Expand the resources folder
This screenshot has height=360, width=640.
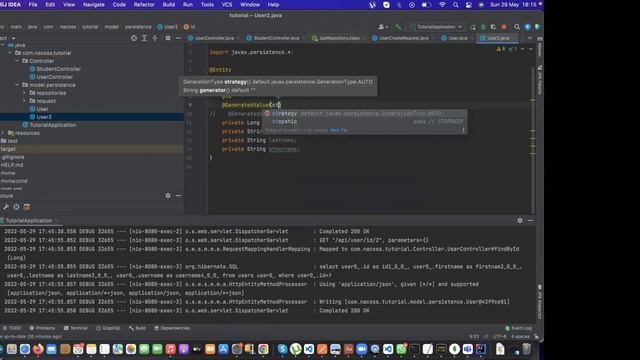[x=3, y=133]
